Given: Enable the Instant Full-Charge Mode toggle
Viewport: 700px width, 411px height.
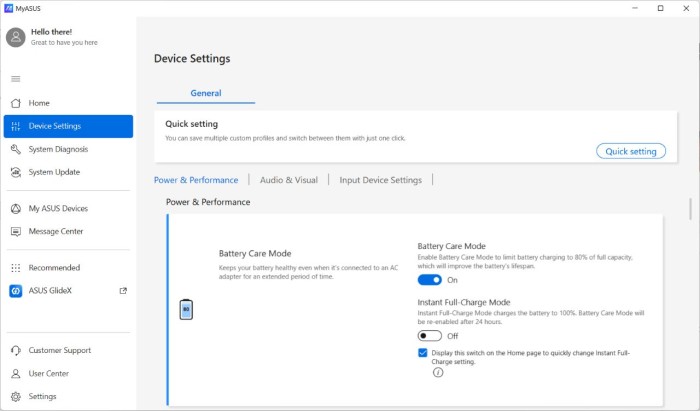Looking at the screenshot, I should [x=429, y=336].
